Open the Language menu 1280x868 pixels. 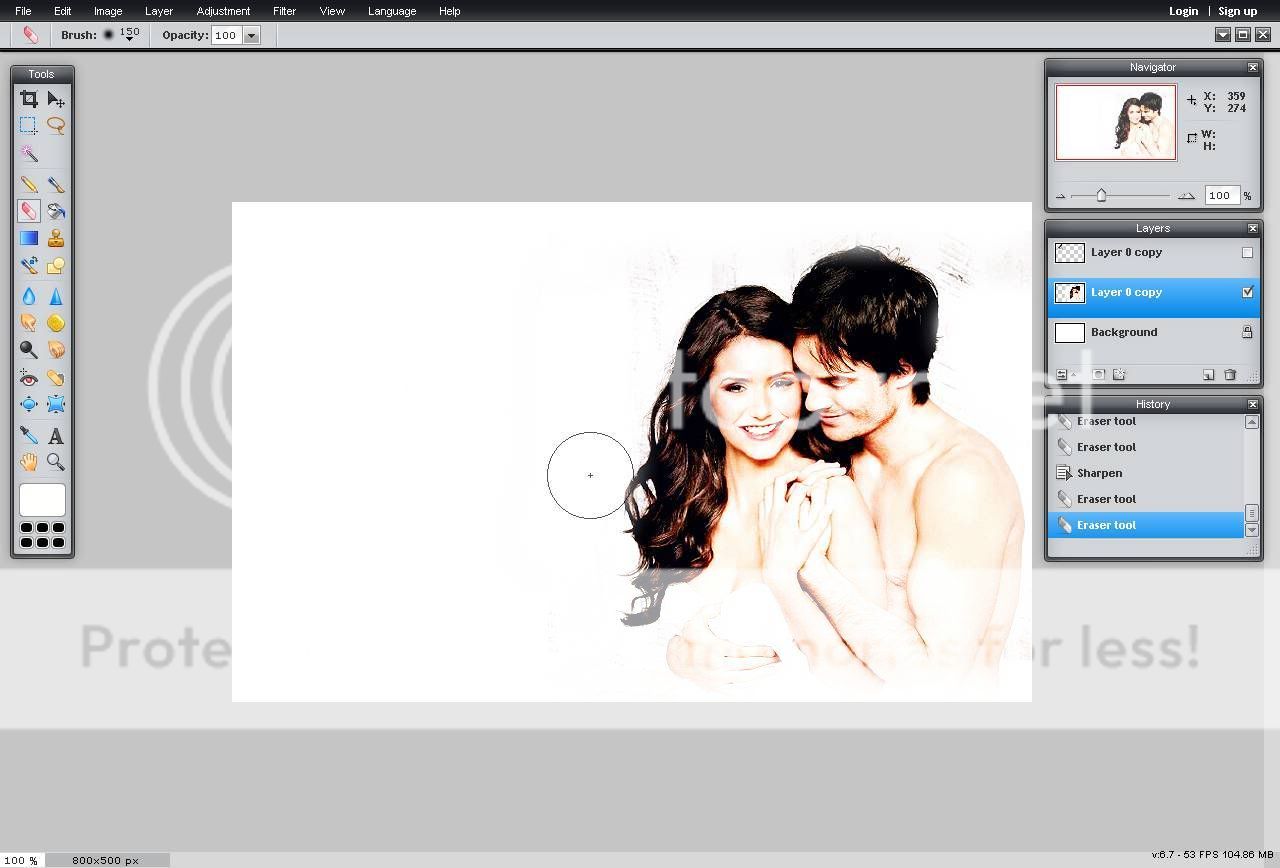click(x=392, y=11)
